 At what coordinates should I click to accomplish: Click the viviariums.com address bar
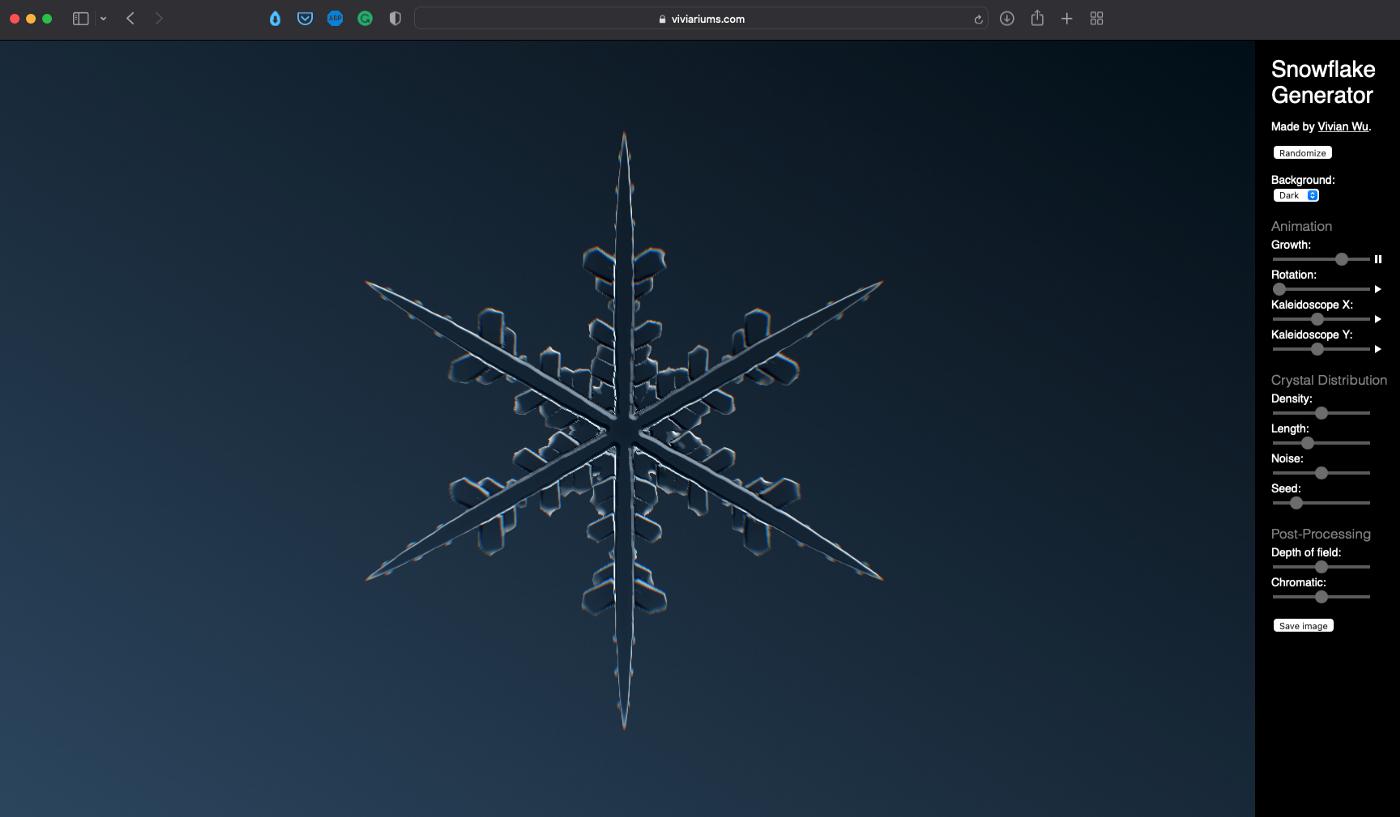(x=700, y=18)
